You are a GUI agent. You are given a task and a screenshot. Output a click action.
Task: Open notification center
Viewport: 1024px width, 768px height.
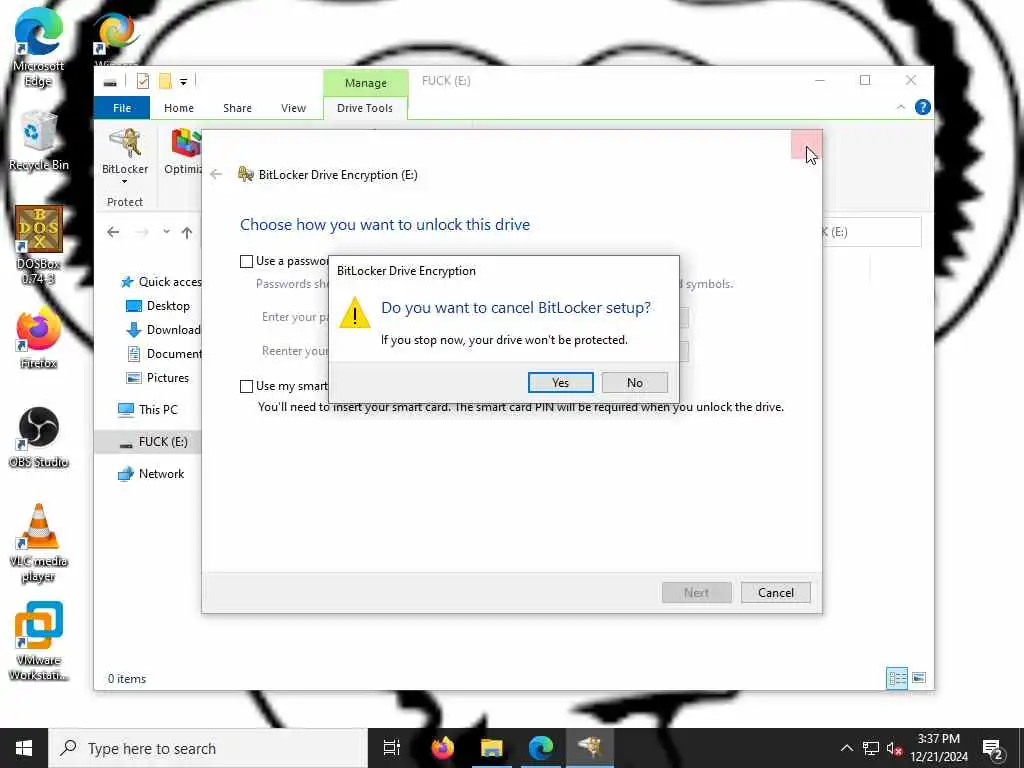(993, 748)
